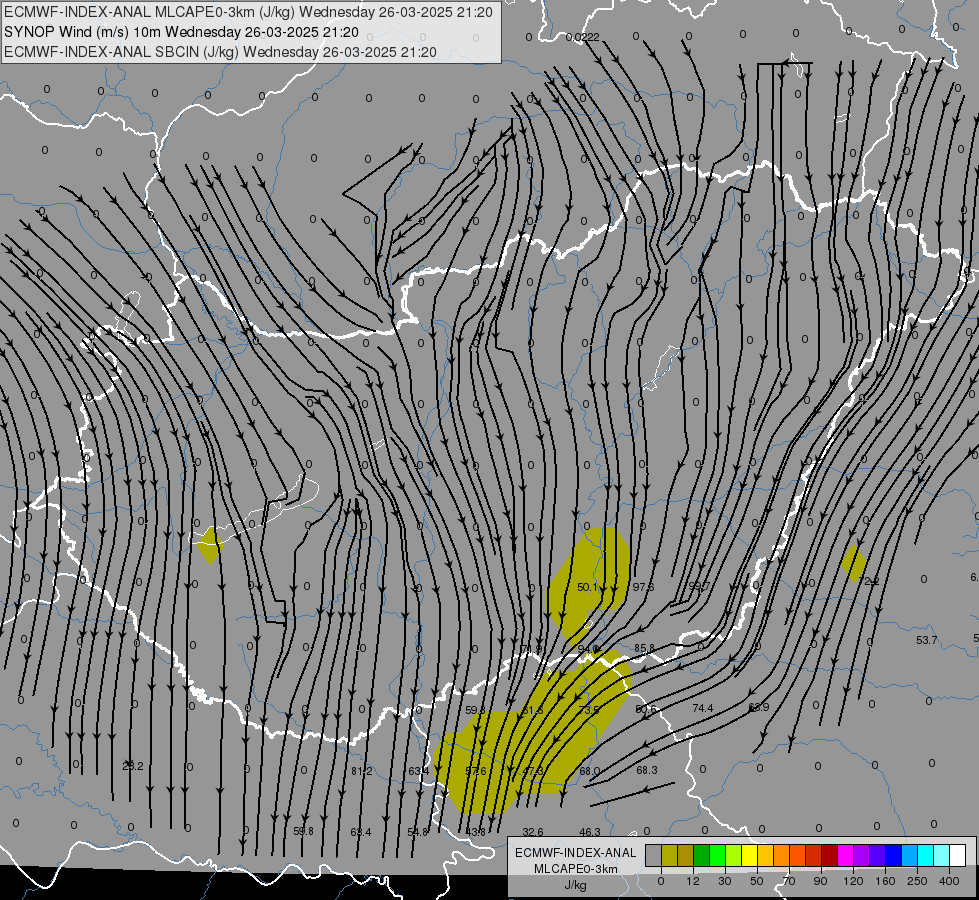Click the 54.8 map value
Screen dimensions: 979x900
pos(418,832)
